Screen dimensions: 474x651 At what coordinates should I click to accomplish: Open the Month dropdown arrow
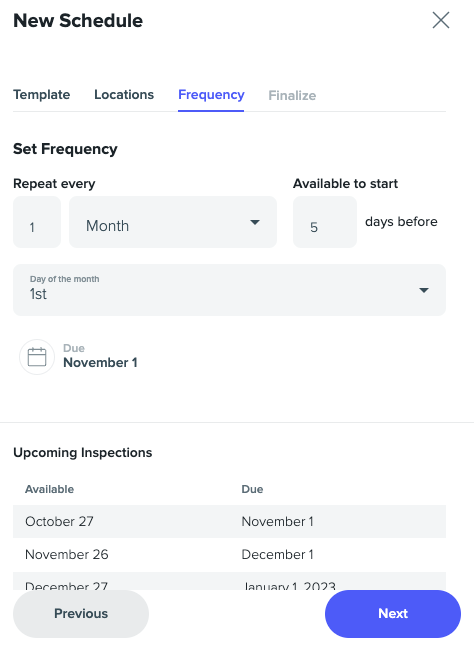coord(255,222)
